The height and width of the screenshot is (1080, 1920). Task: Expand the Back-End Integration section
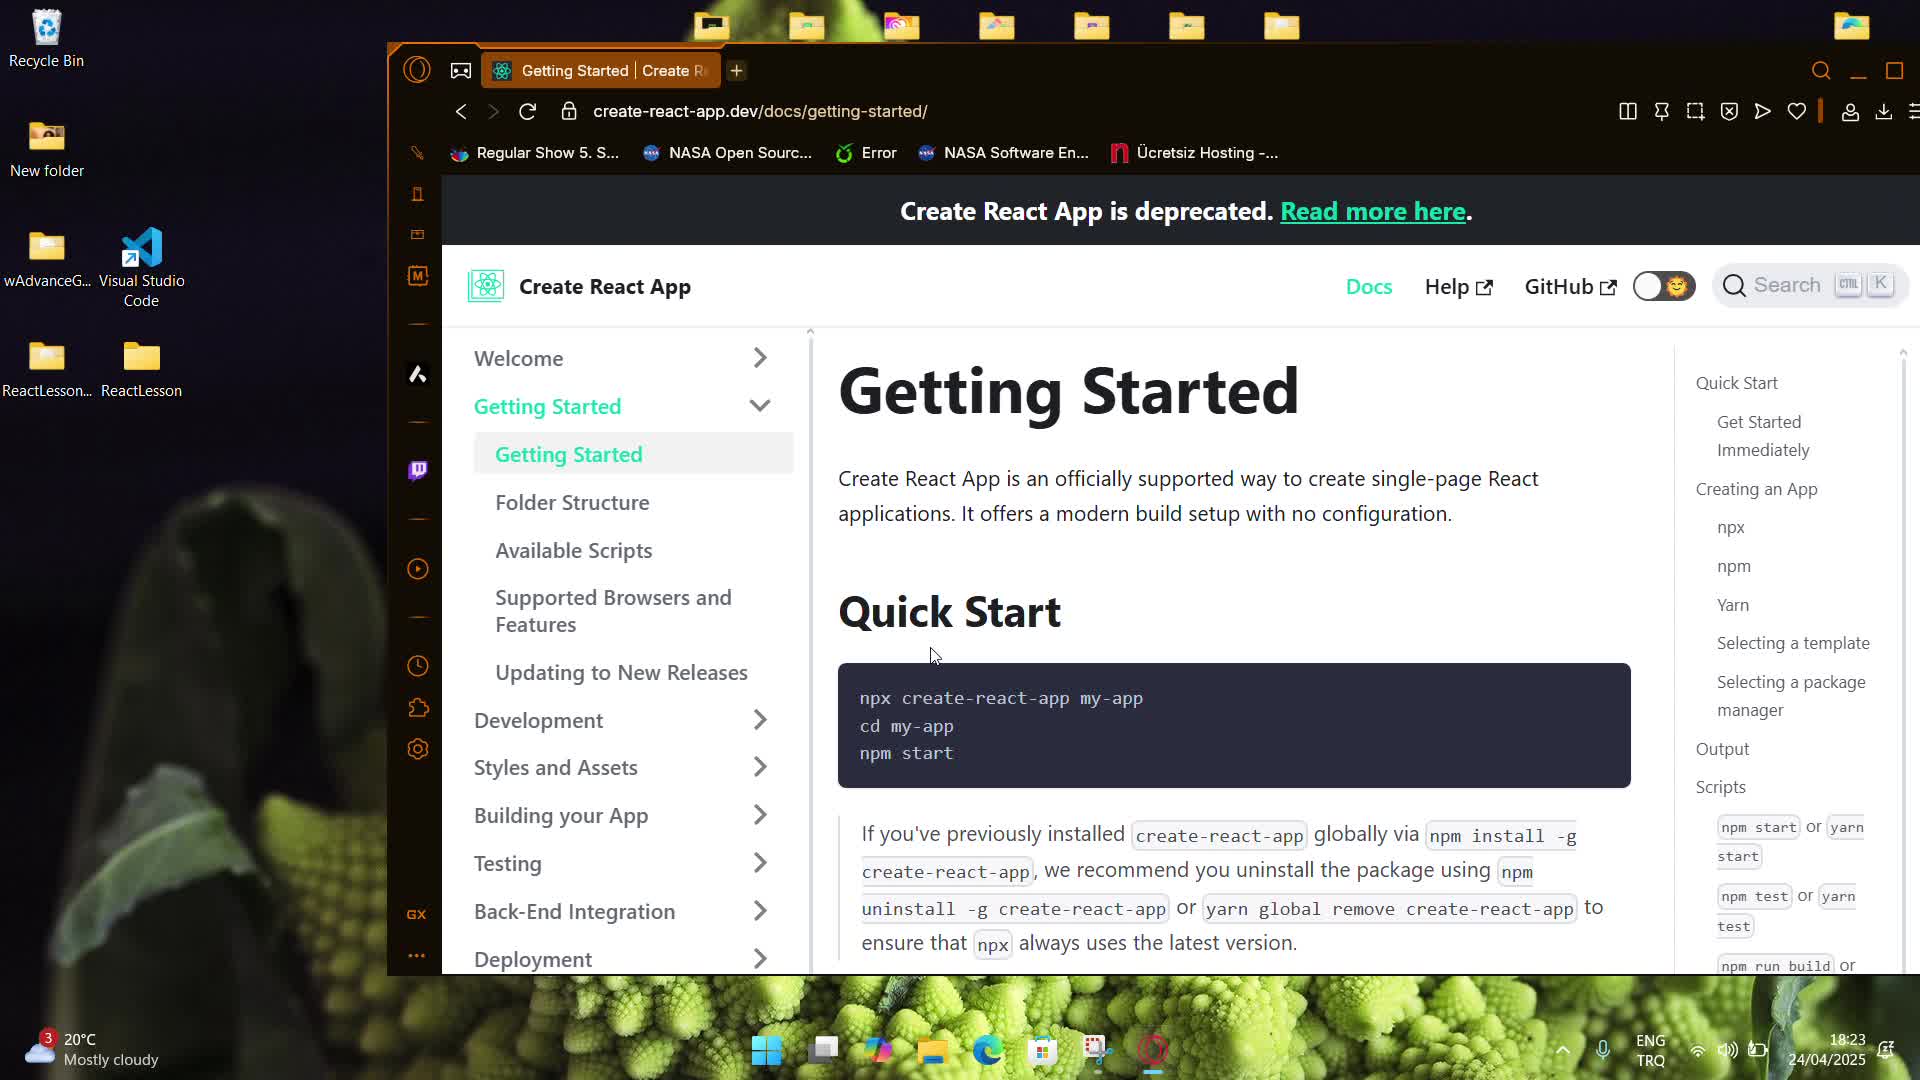pyautogui.click(x=760, y=911)
